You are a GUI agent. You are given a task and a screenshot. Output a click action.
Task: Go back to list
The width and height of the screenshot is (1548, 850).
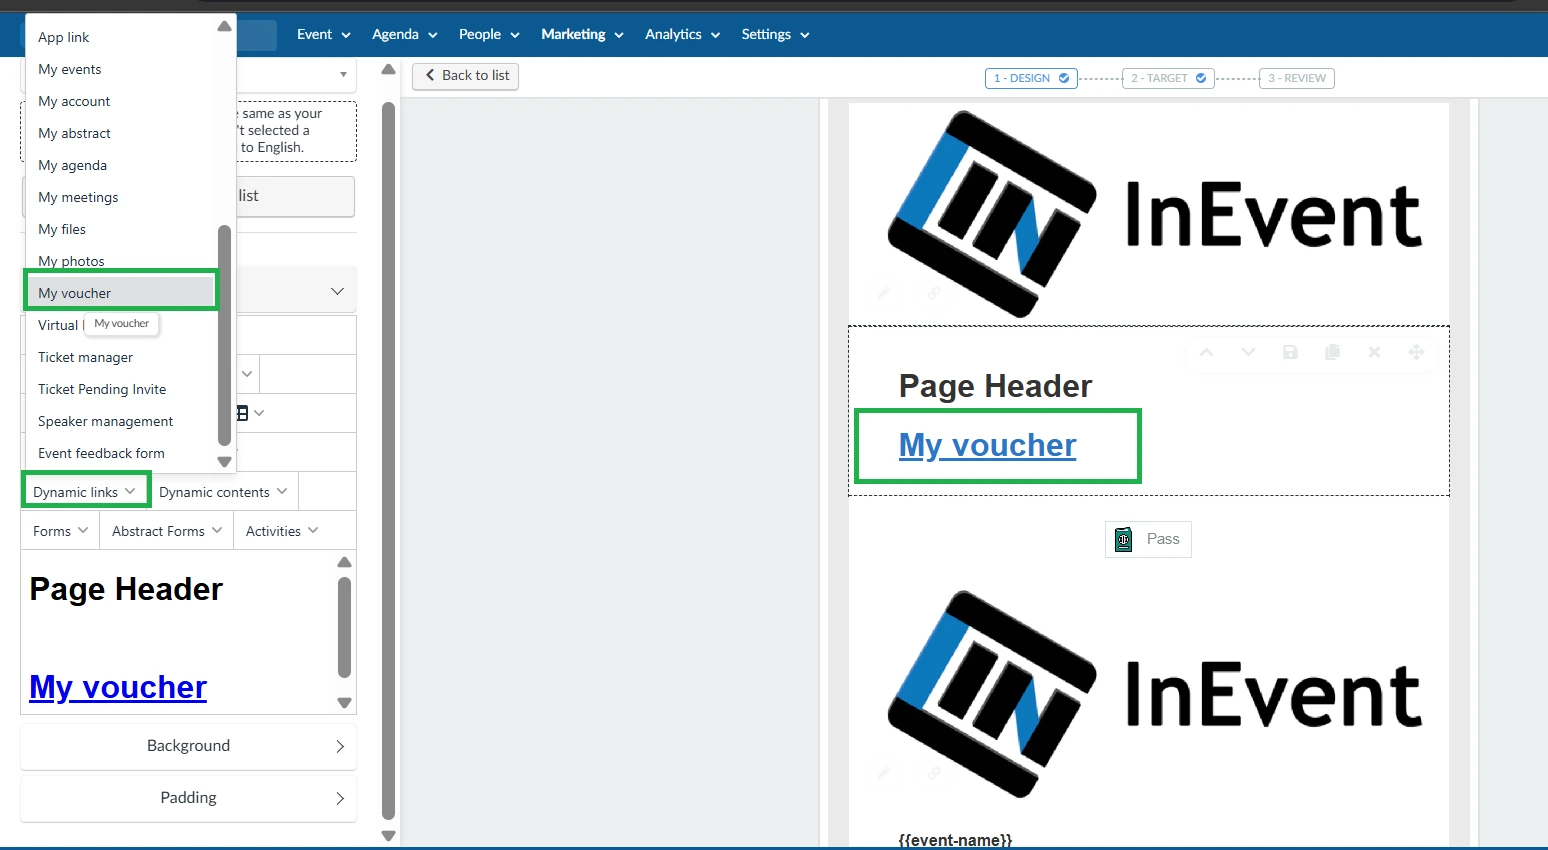pyautogui.click(x=466, y=75)
